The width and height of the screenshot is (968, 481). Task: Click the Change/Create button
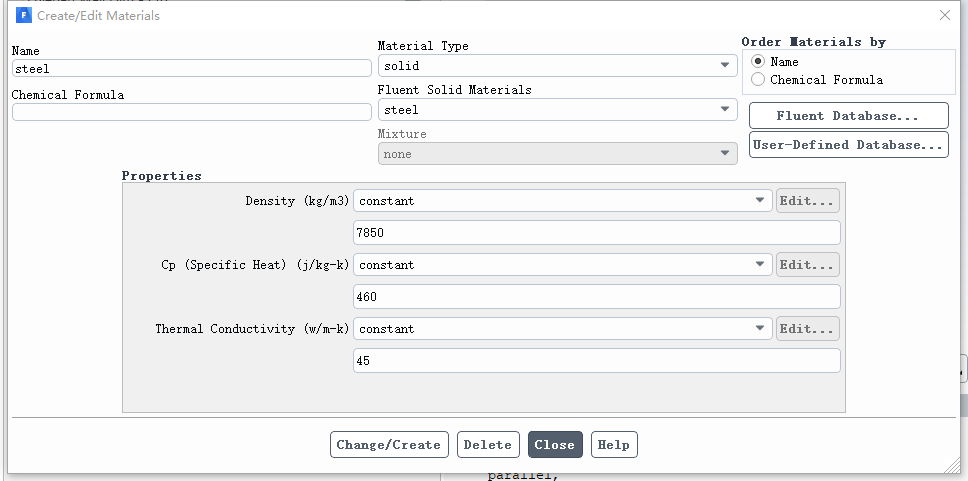pos(389,445)
